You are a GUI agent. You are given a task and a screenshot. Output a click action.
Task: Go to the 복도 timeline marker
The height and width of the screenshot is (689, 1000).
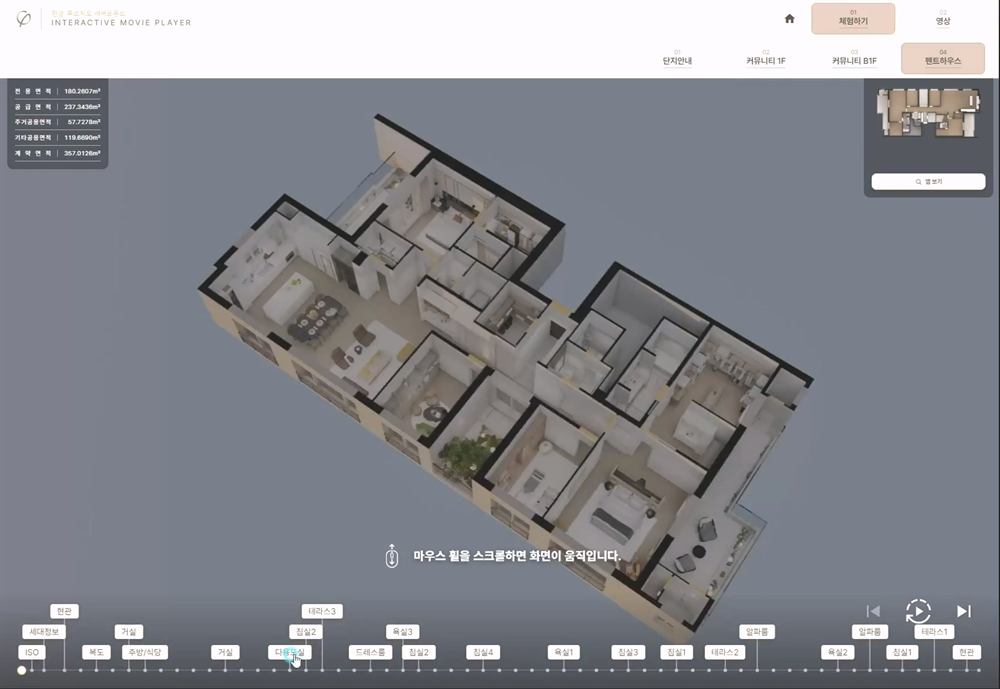pyautogui.click(x=96, y=652)
